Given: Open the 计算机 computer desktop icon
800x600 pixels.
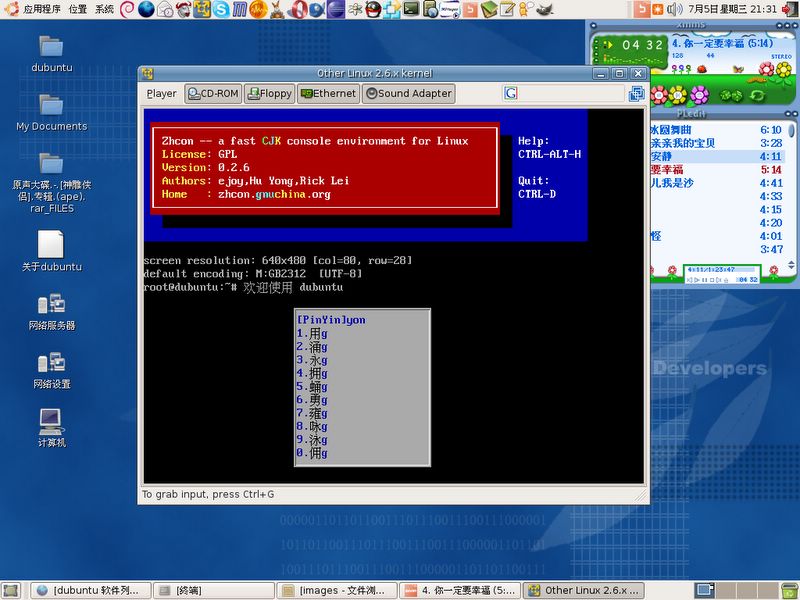Looking at the screenshot, I should pyautogui.click(x=52, y=429).
